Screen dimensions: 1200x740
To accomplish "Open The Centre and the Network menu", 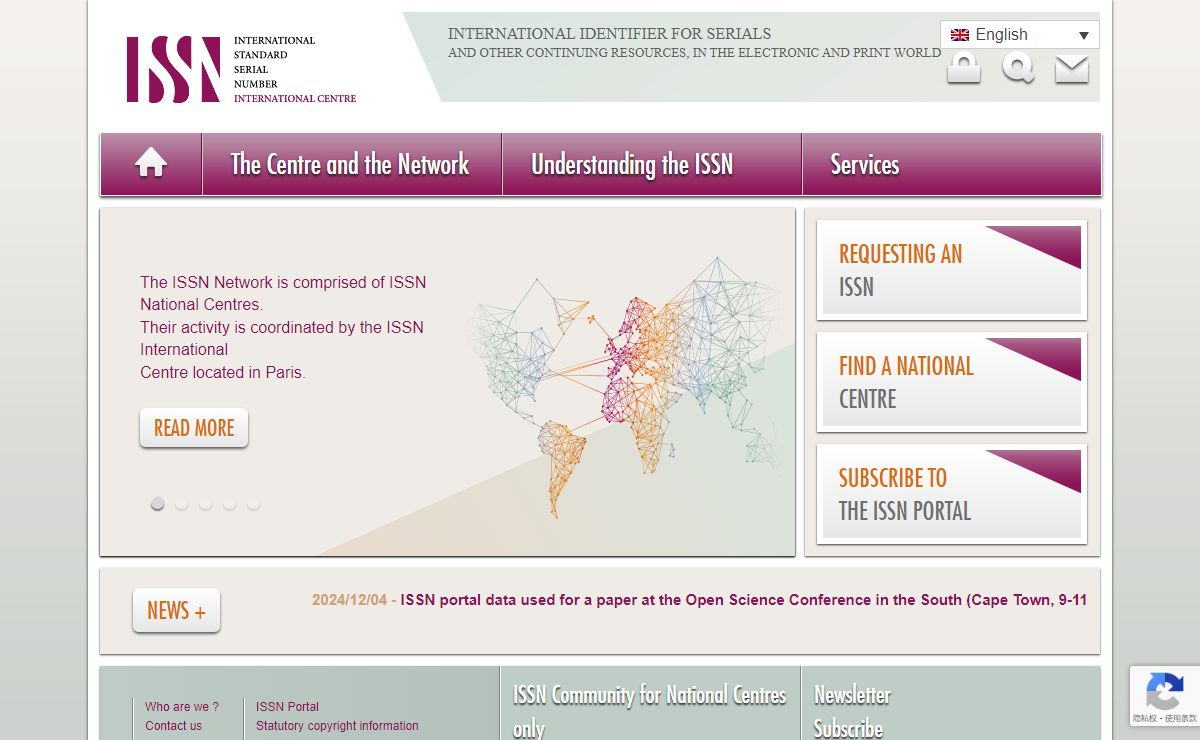I will 351,164.
